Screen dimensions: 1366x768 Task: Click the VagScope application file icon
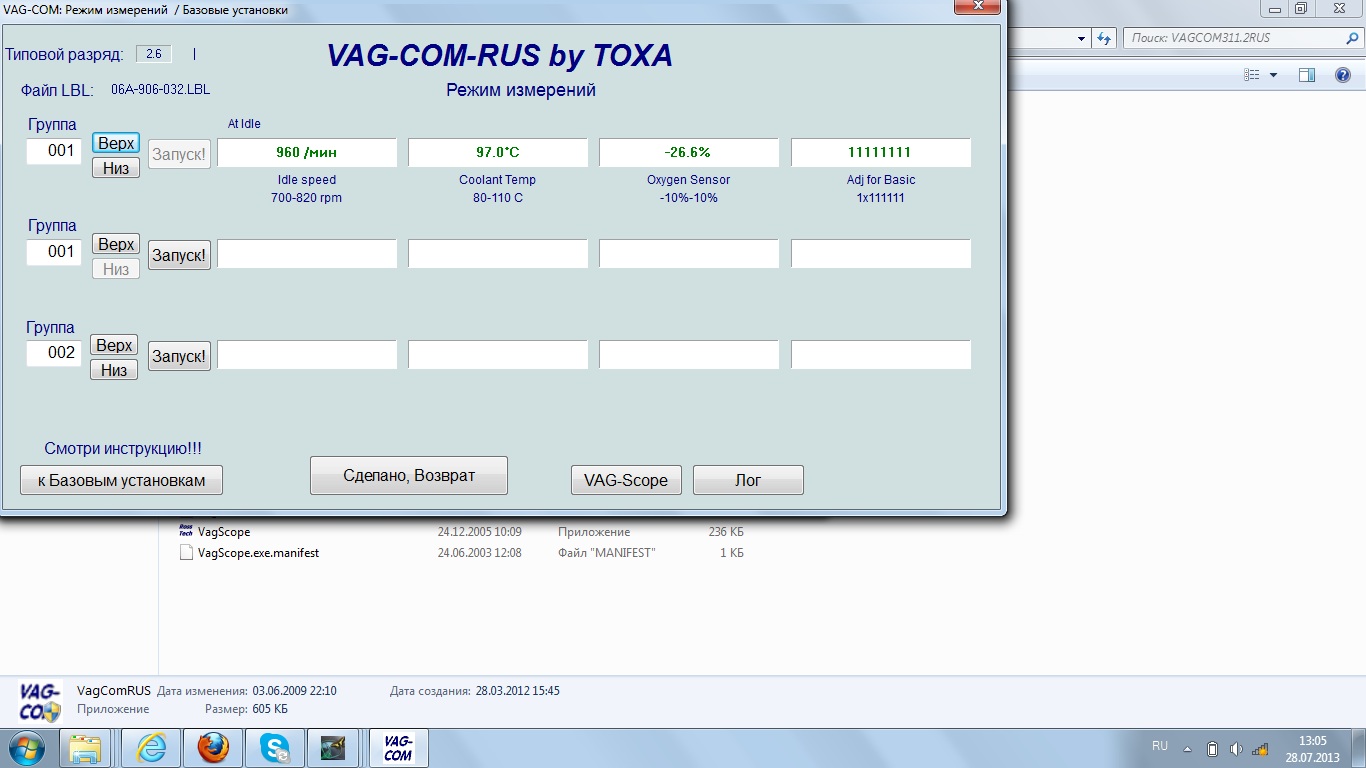tap(186, 532)
